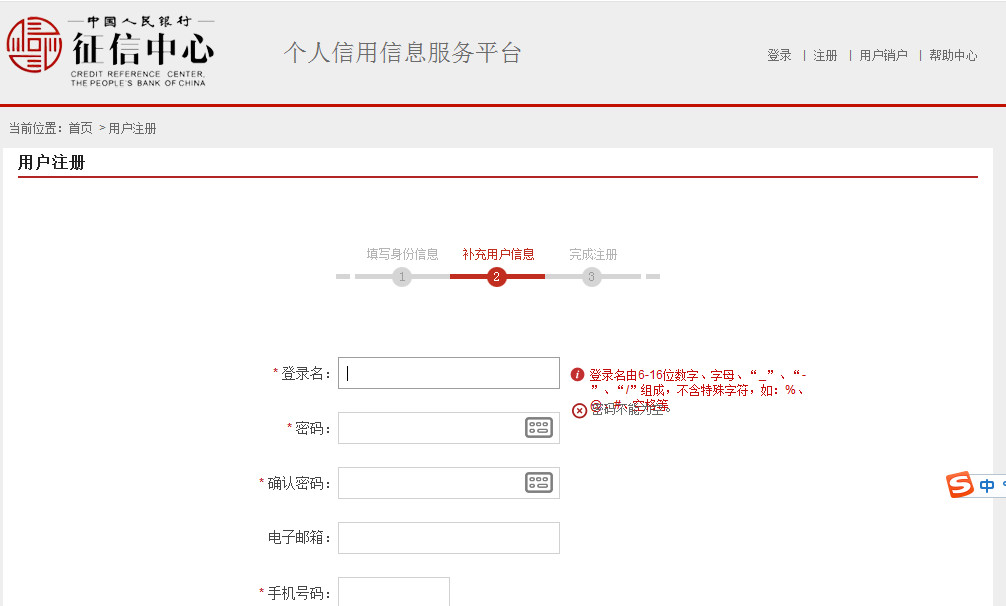
Task: Select the 补充用户信息 step label
Action: click(x=498, y=254)
